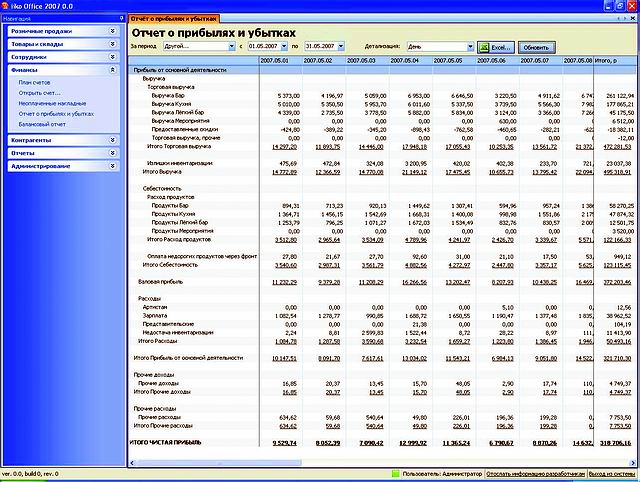Image resolution: width=640 pixels, height=482 pixels.
Task: Expand the Товары и склады section
Action: pos(113,45)
